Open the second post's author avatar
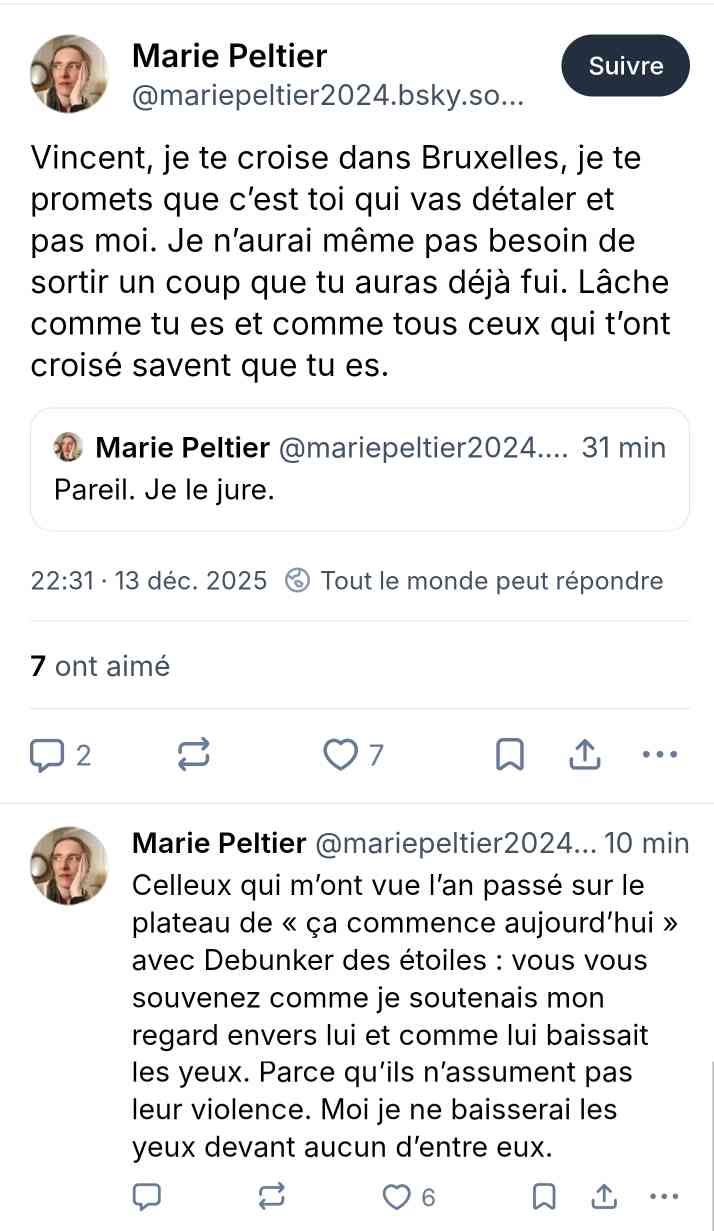The height and width of the screenshot is (1231, 714). tap(68, 866)
